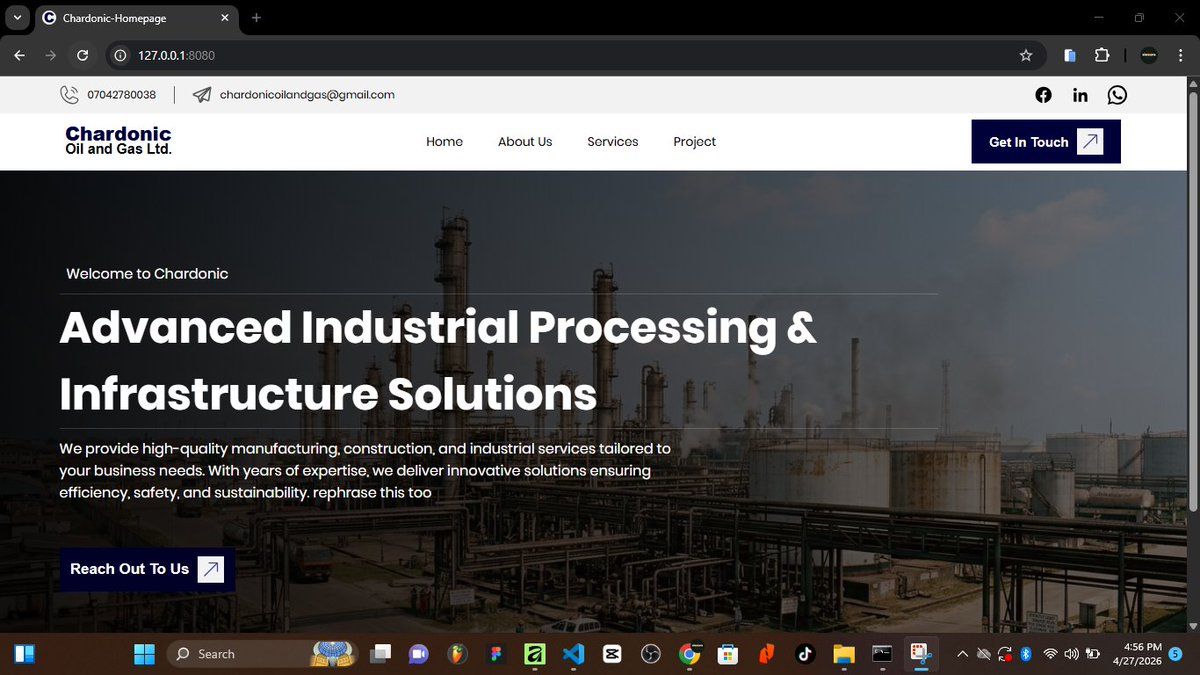The height and width of the screenshot is (675, 1200).
Task: Bookmark this page with the star
Action: (1026, 56)
